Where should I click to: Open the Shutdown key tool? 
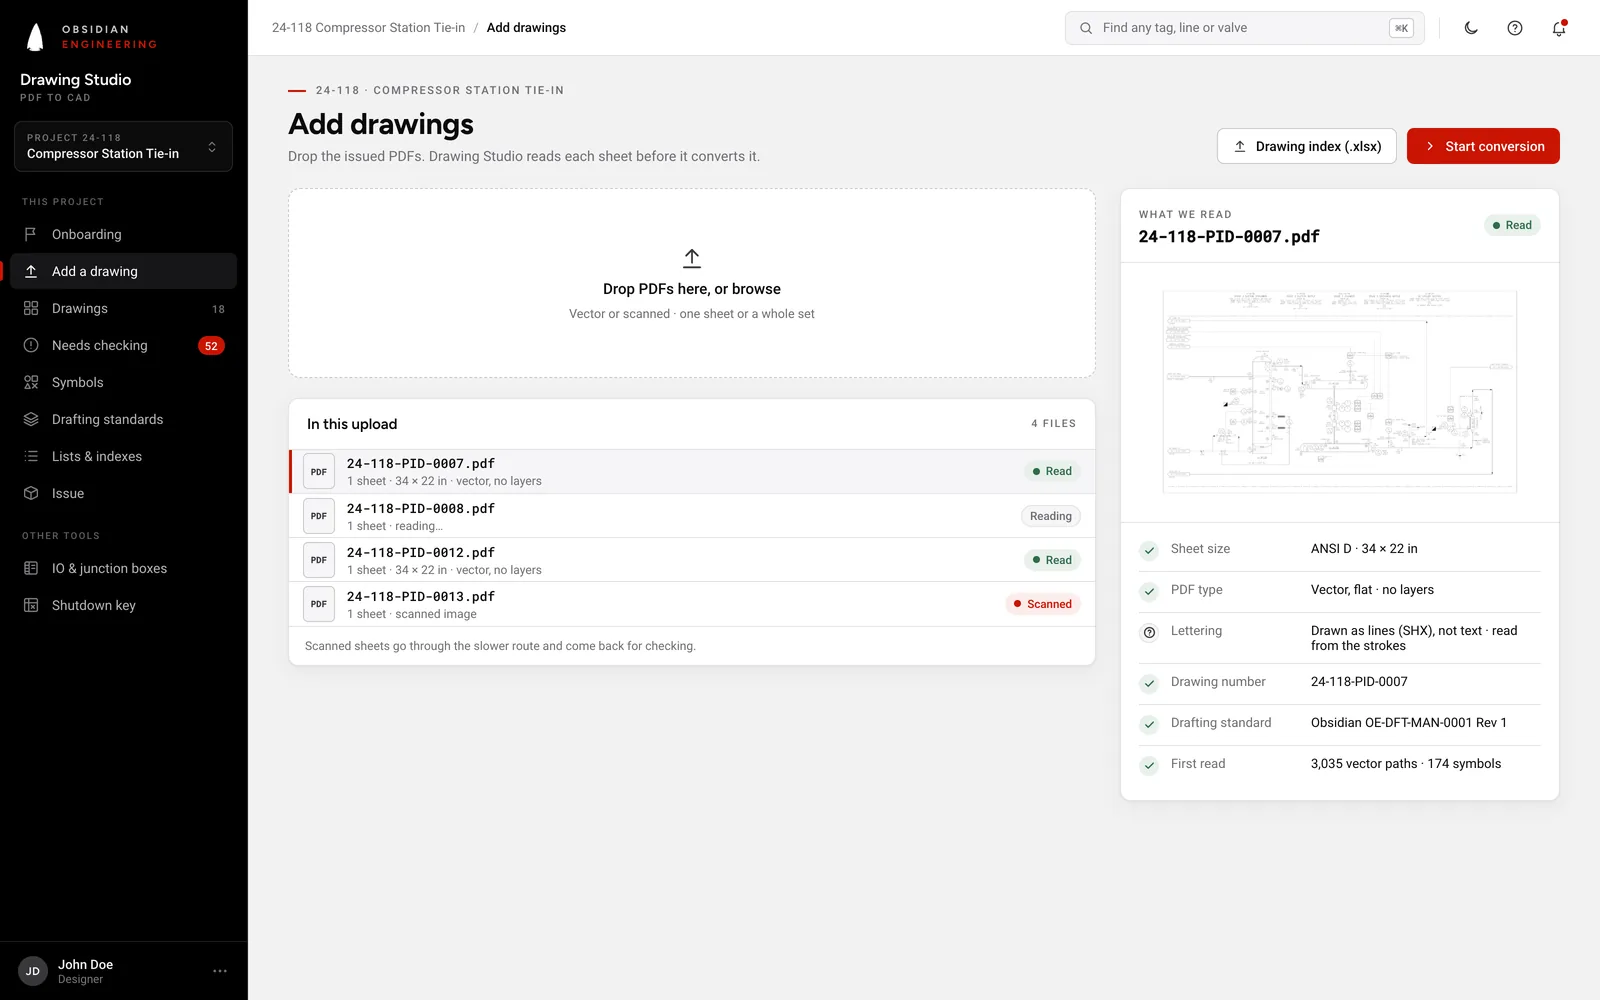123,605
